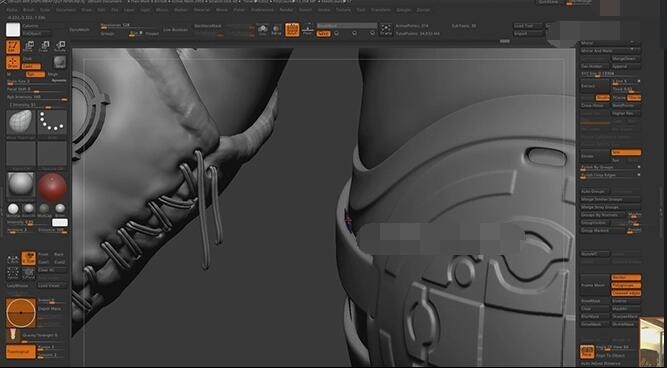This screenshot has width=667, height=368.
Task: Click the Extract button
Action: [595, 86]
